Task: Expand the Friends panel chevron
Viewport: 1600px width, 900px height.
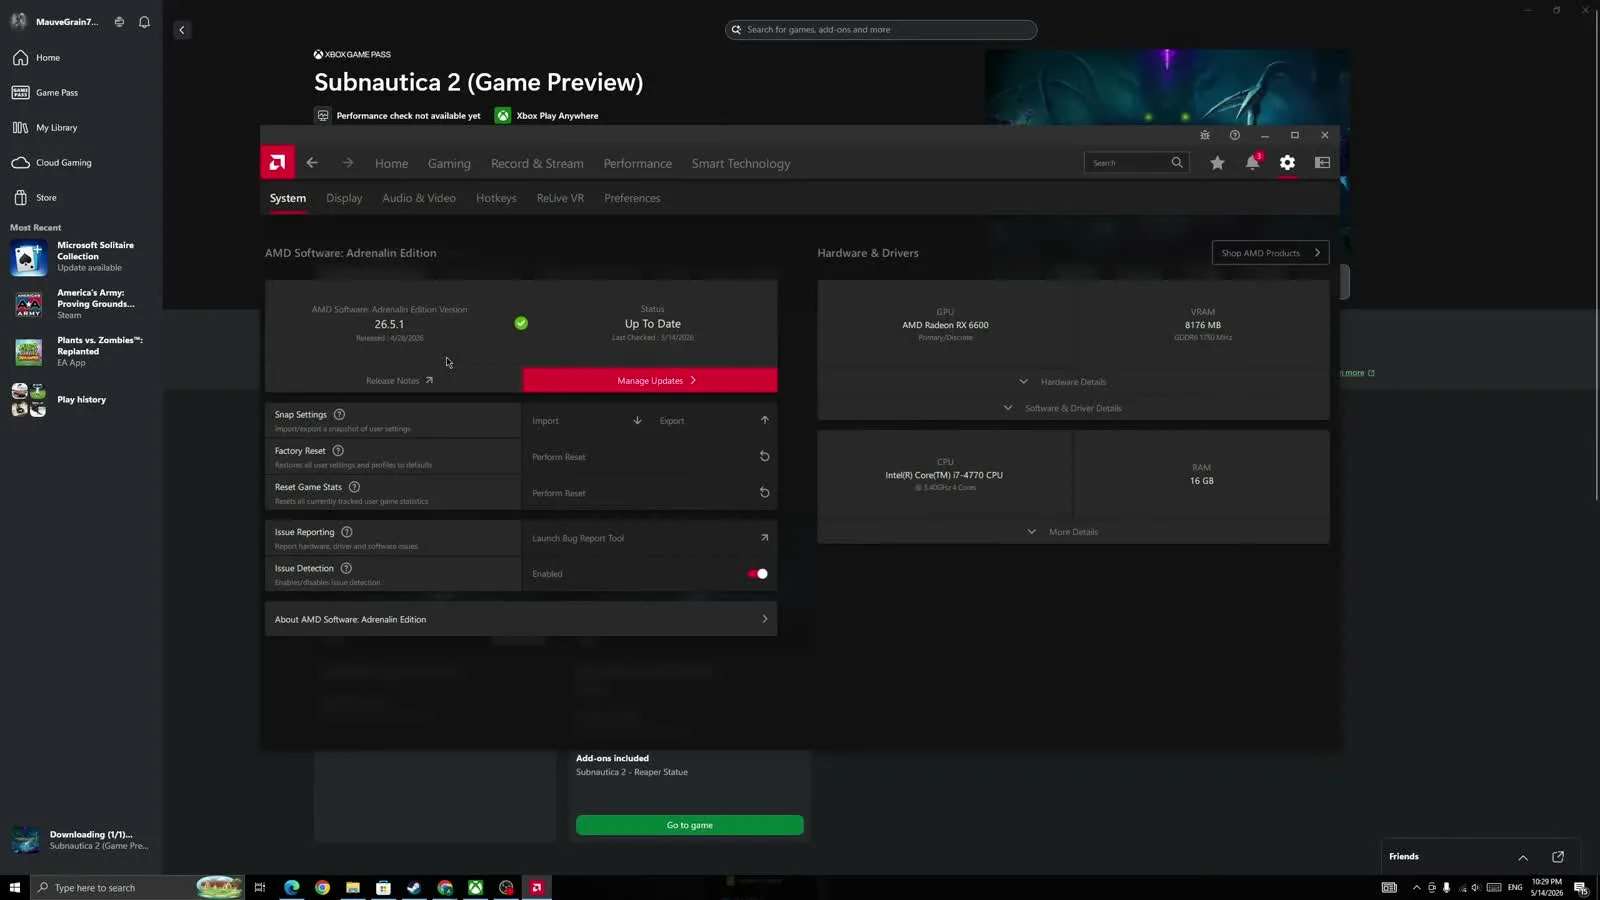Action: [1523, 857]
